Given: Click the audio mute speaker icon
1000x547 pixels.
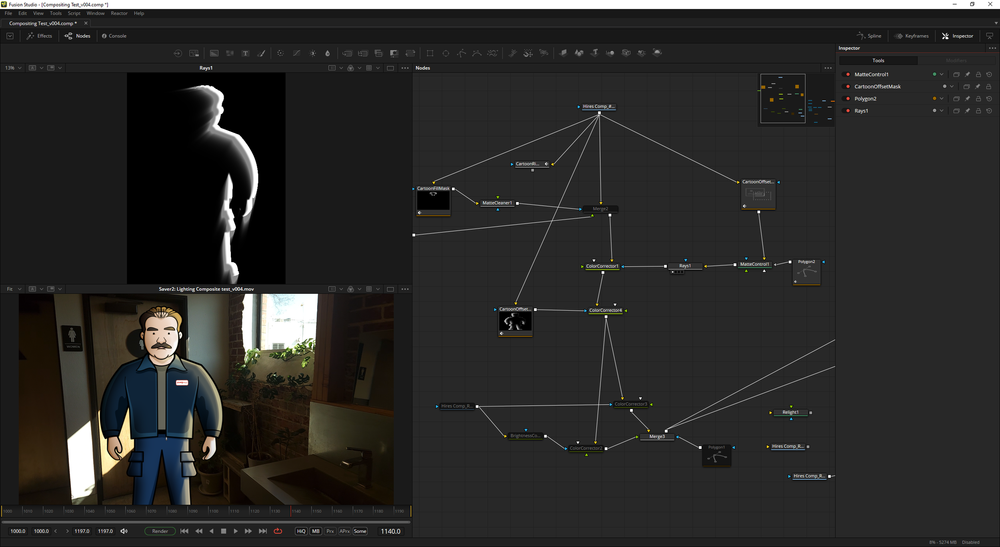Looking at the screenshot, I should point(124,531).
